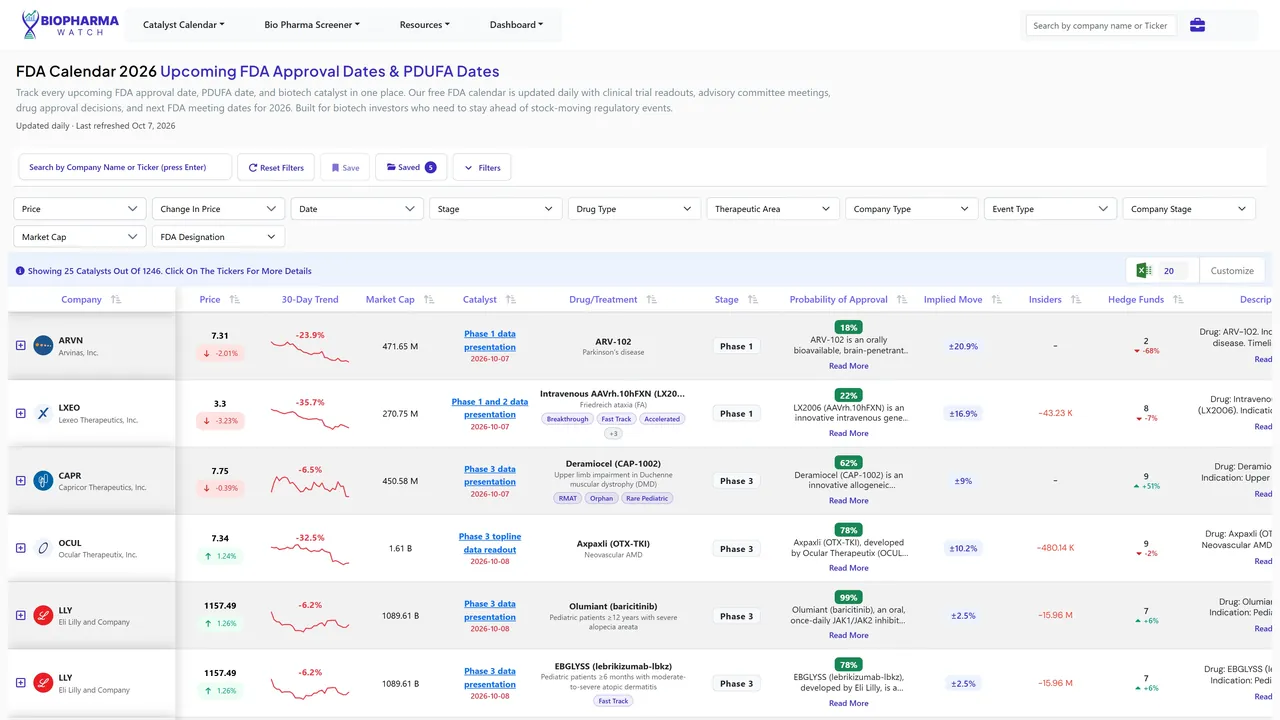The width and height of the screenshot is (1280, 720).
Task: Click the Save filter button
Action: tap(345, 167)
